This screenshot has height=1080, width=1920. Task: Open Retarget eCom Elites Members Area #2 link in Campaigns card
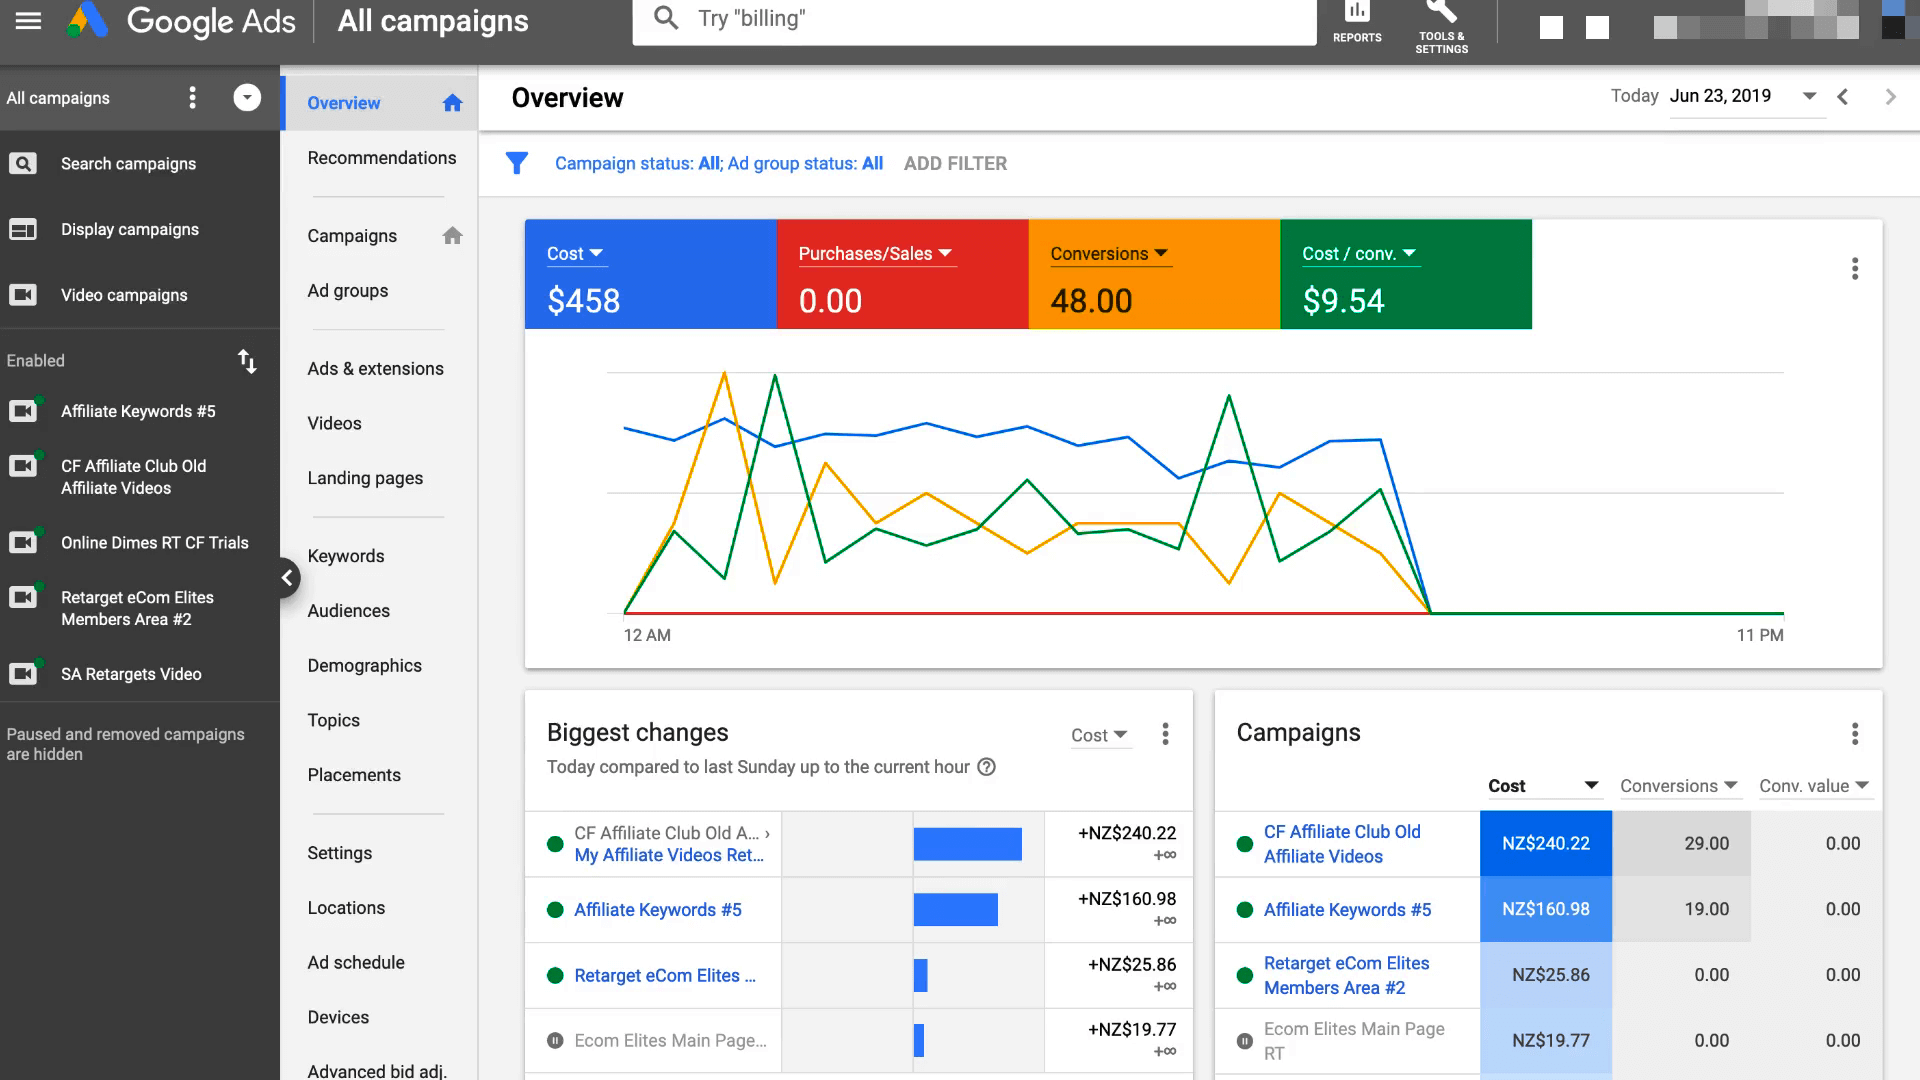click(1346, 975)
